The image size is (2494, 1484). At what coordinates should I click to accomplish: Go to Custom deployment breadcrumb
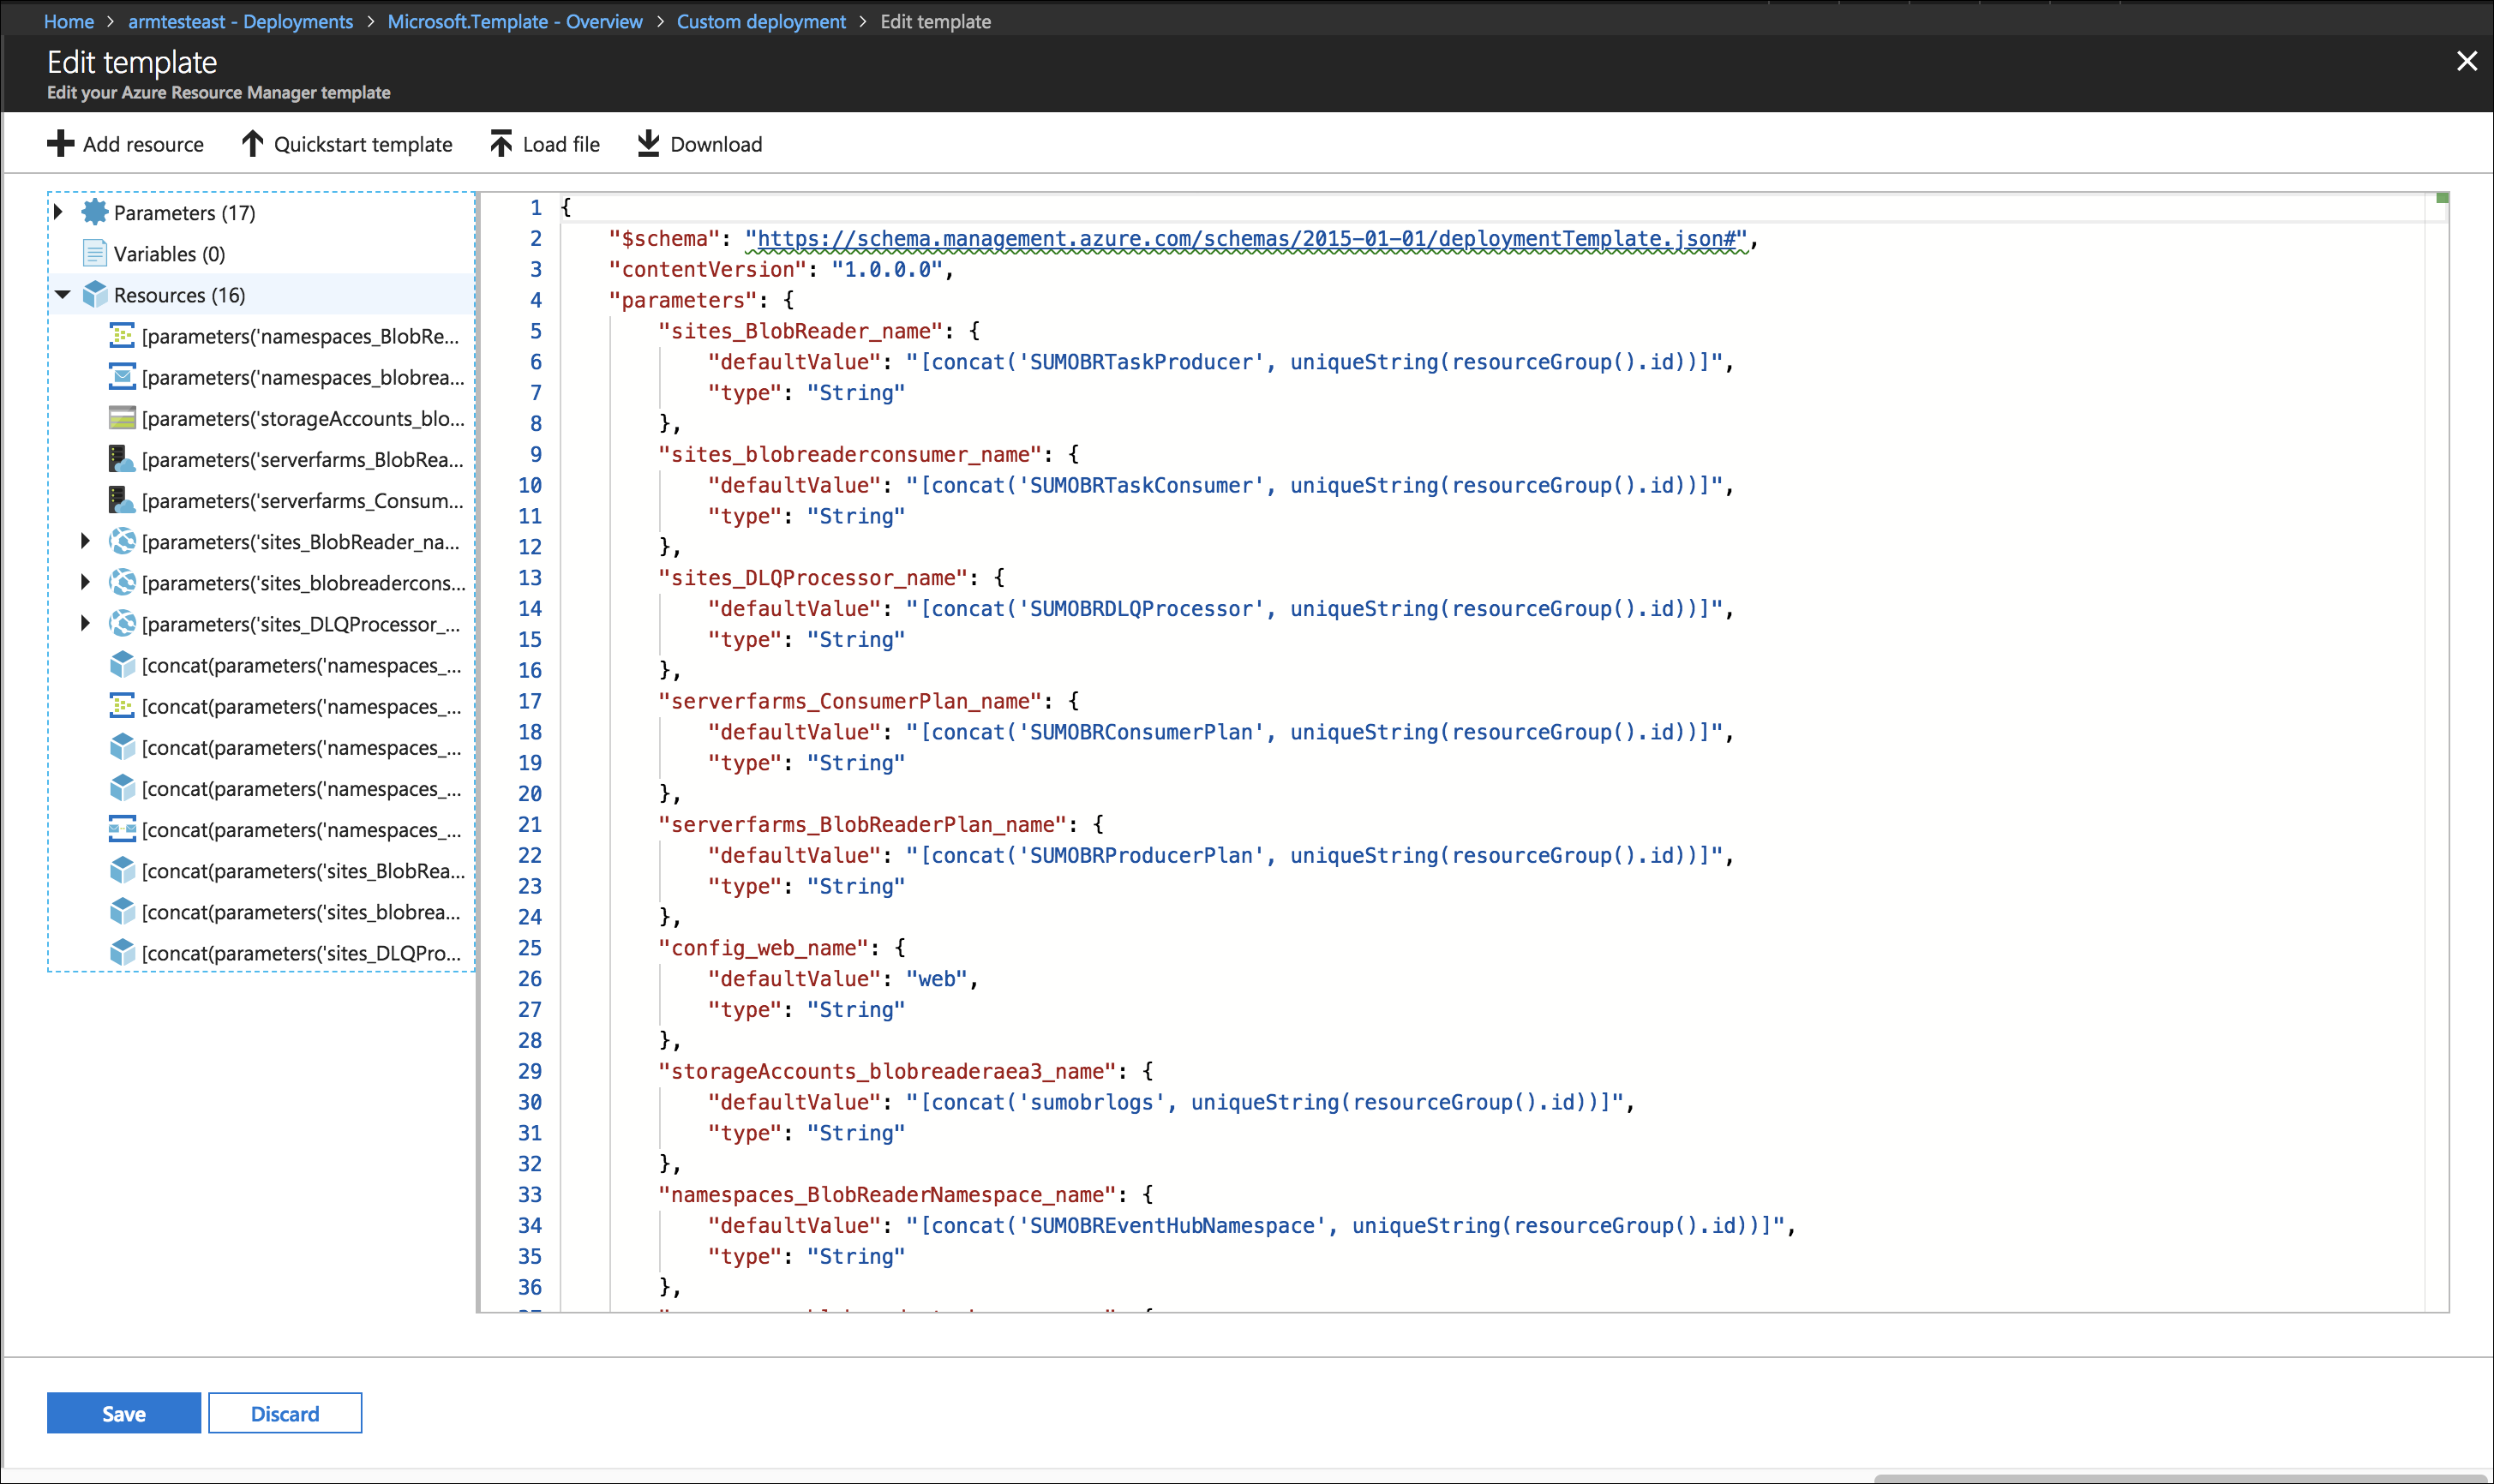coord(760,21)
